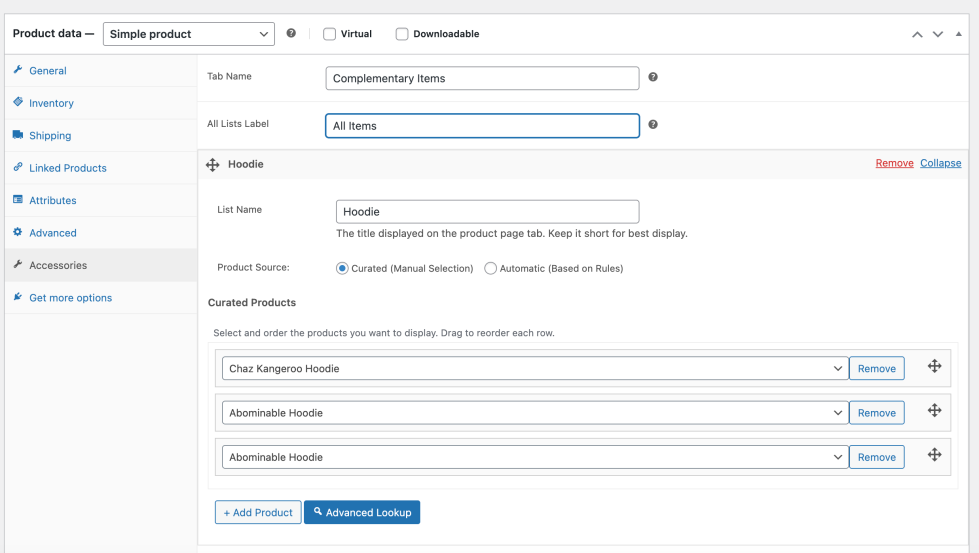The image size is (979, 553).
Task: Open the Linked Products tab
Action: (67, 168)
